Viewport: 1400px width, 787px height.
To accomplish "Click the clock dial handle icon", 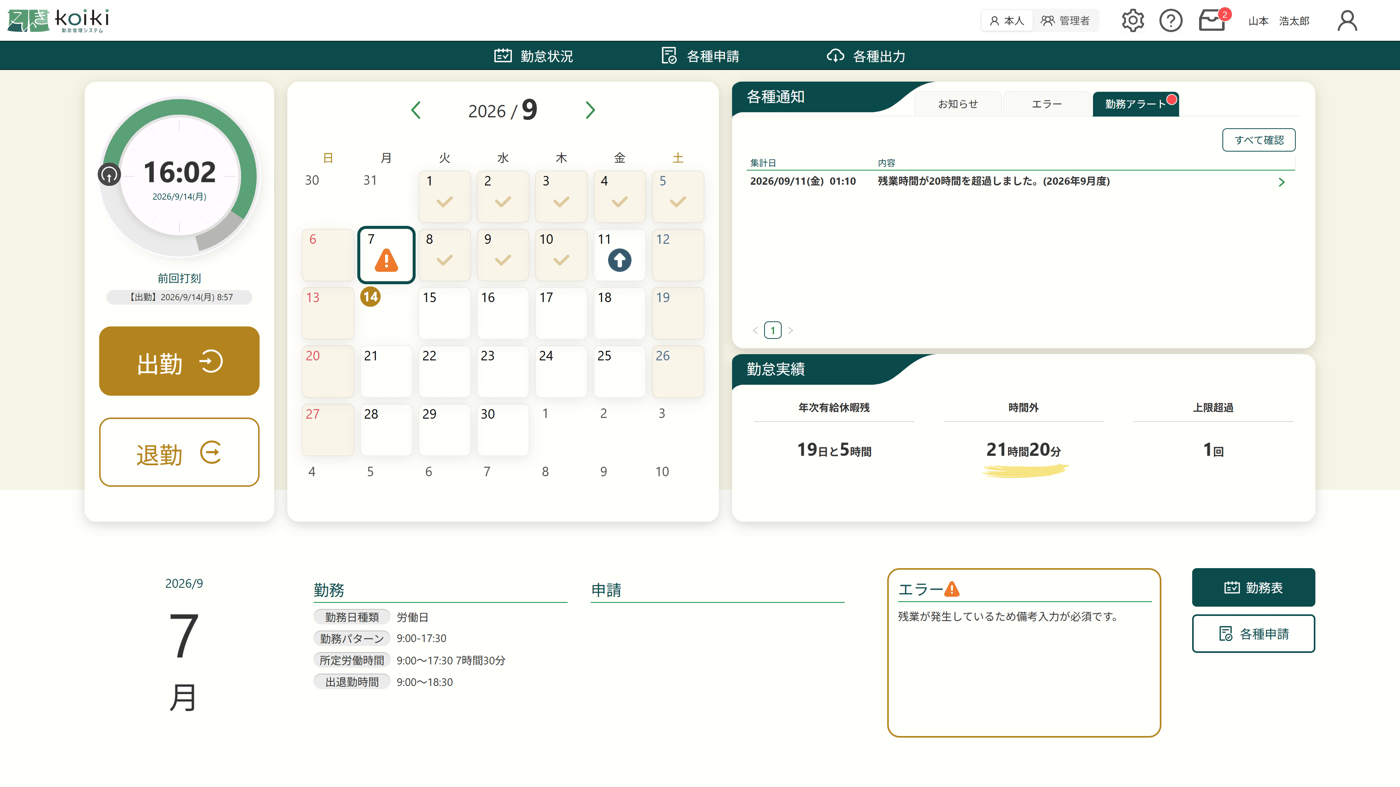I will (109, 174).
